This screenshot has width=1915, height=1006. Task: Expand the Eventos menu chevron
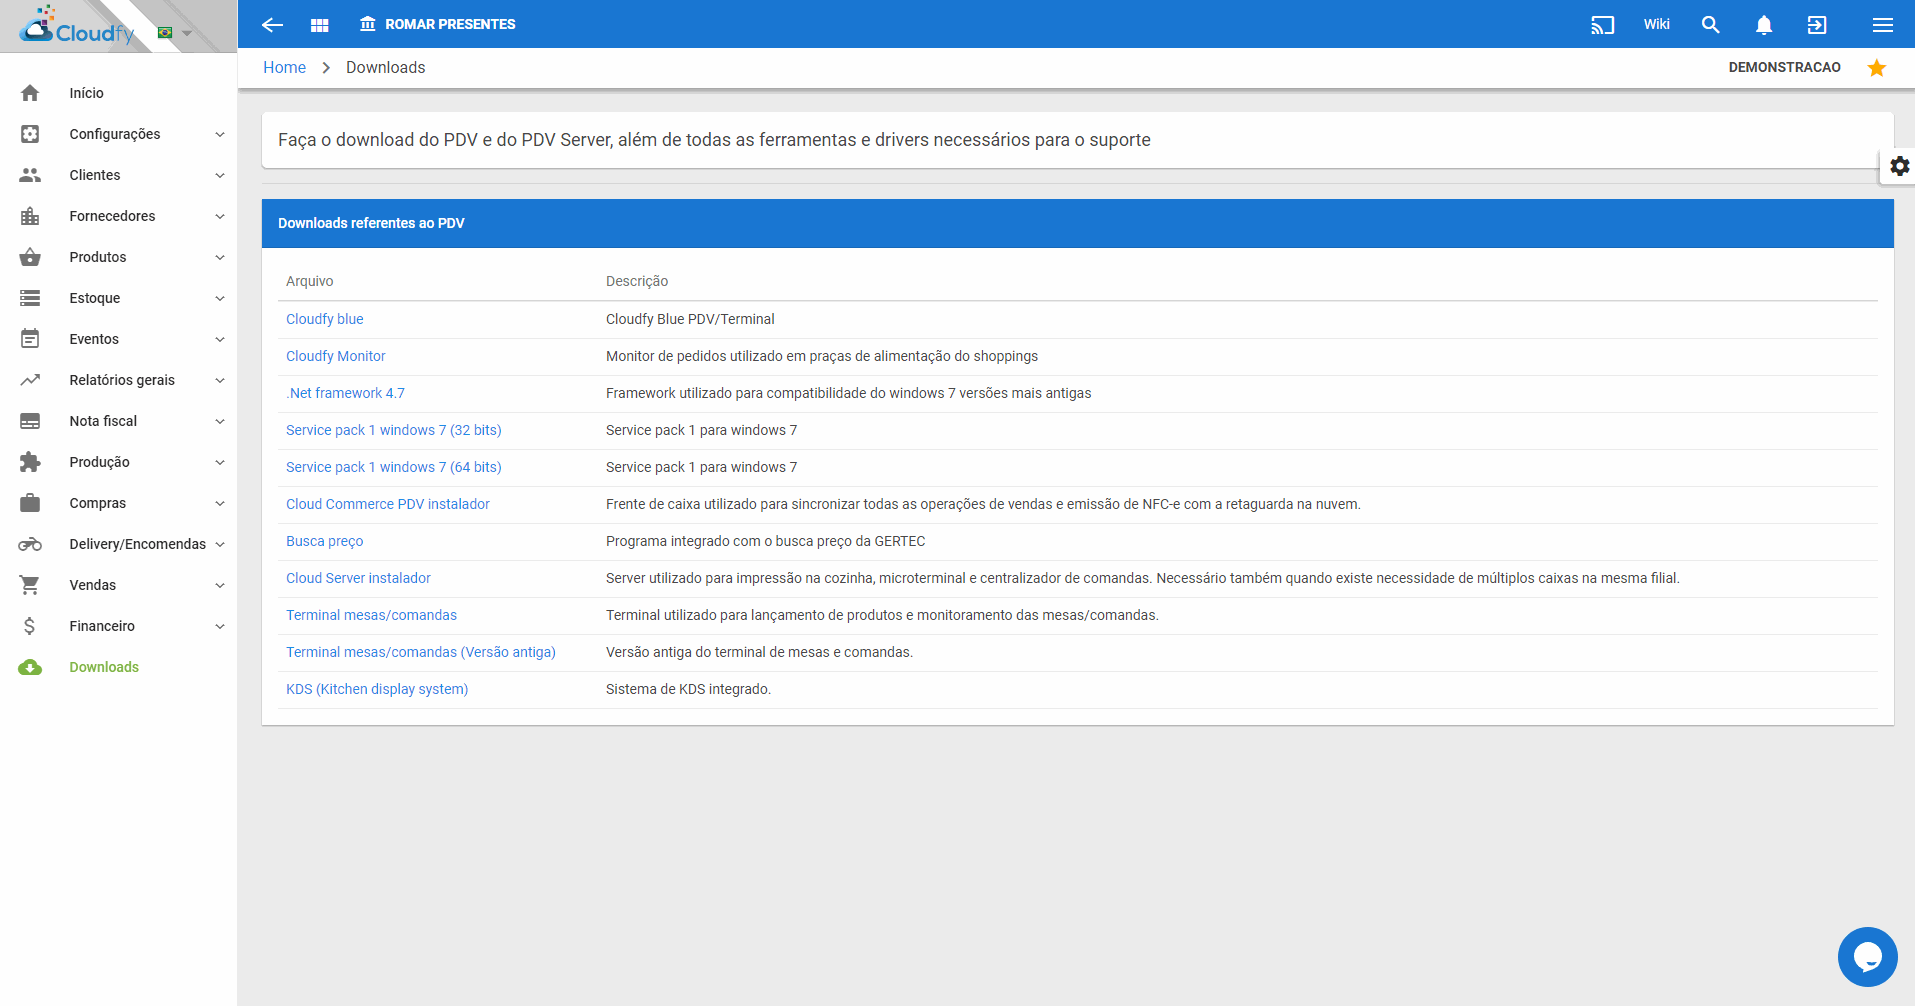tap(220, 339)
